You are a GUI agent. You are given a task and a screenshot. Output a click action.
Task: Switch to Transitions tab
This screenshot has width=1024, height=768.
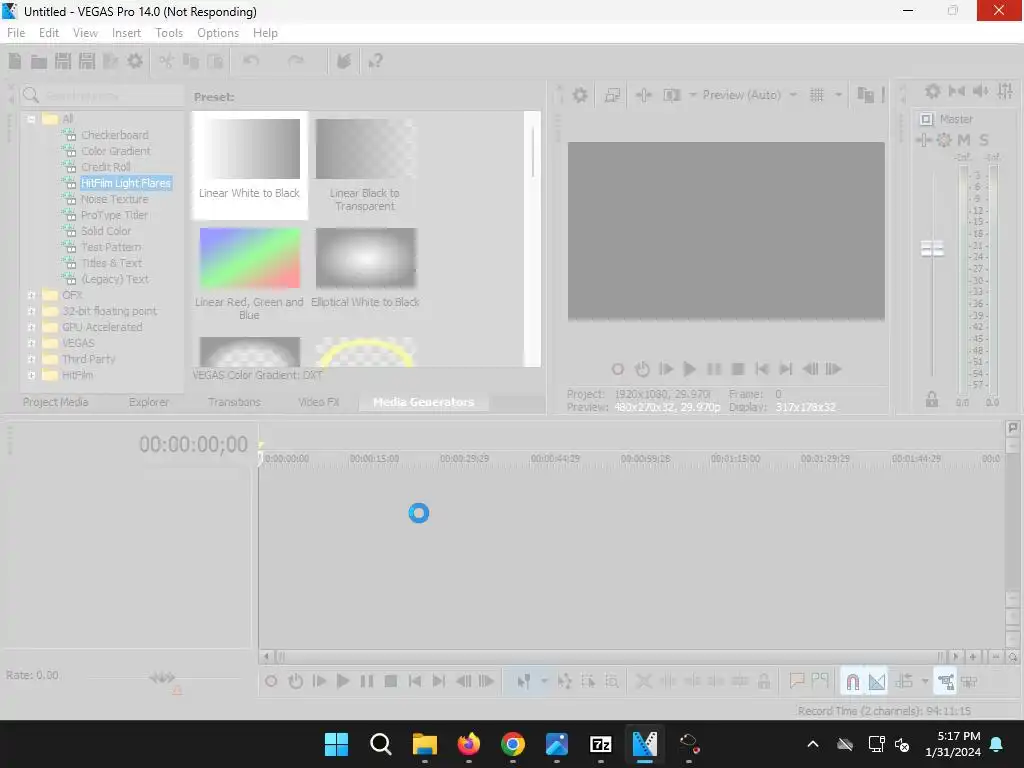click(x=234, y=402)
